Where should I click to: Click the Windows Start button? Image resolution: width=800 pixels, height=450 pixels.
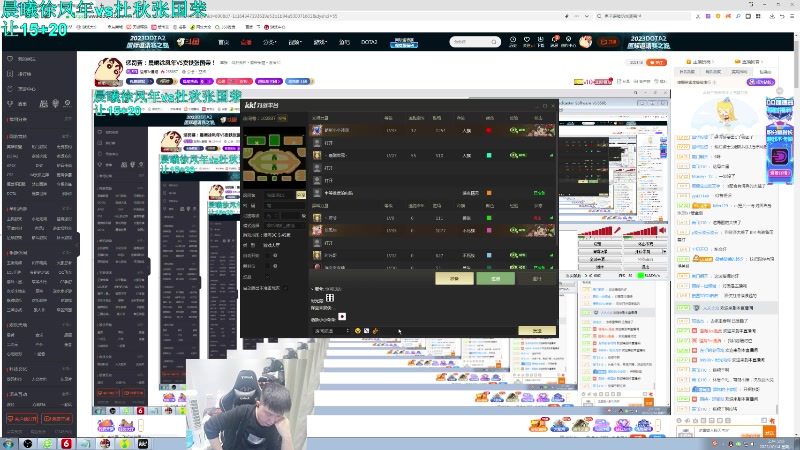click(x=9, y=443)
